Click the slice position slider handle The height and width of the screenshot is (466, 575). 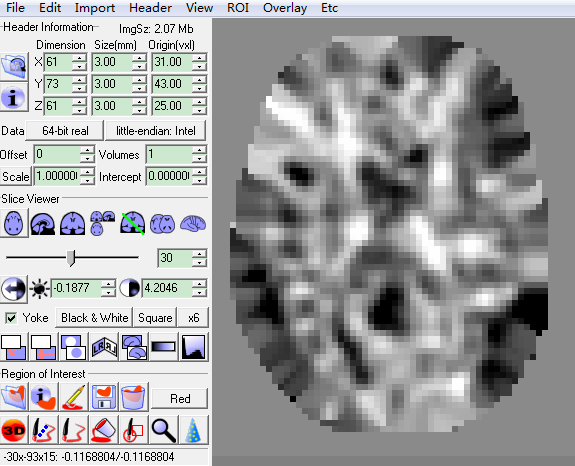(x=71, y=258)
